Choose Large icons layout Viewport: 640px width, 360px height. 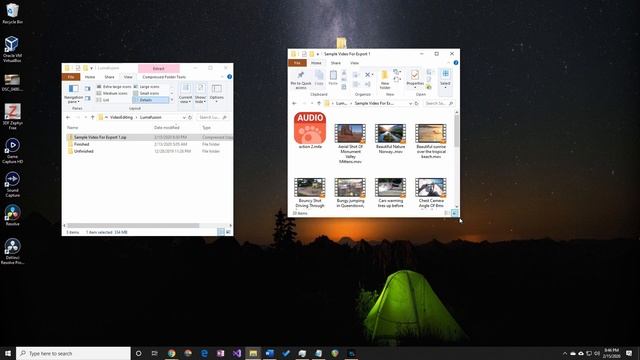tap(147, 87)
